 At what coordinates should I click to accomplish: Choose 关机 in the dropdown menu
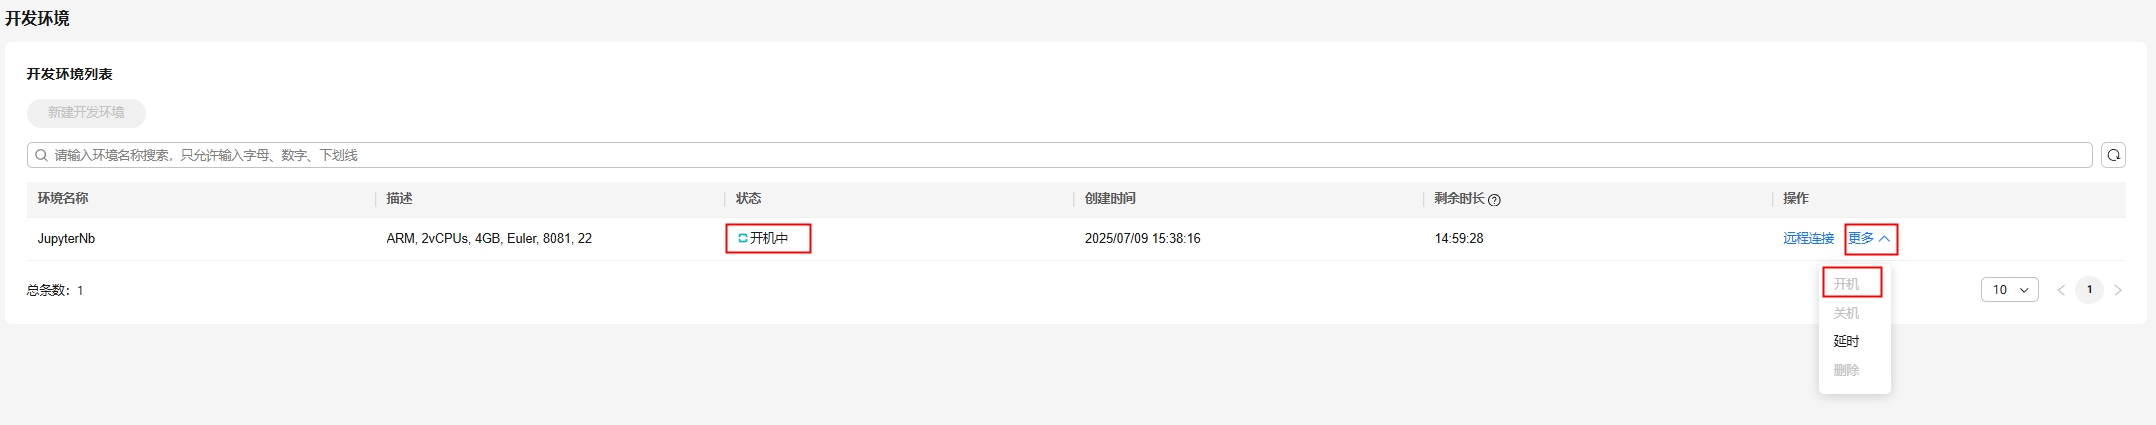point(1846,313)
